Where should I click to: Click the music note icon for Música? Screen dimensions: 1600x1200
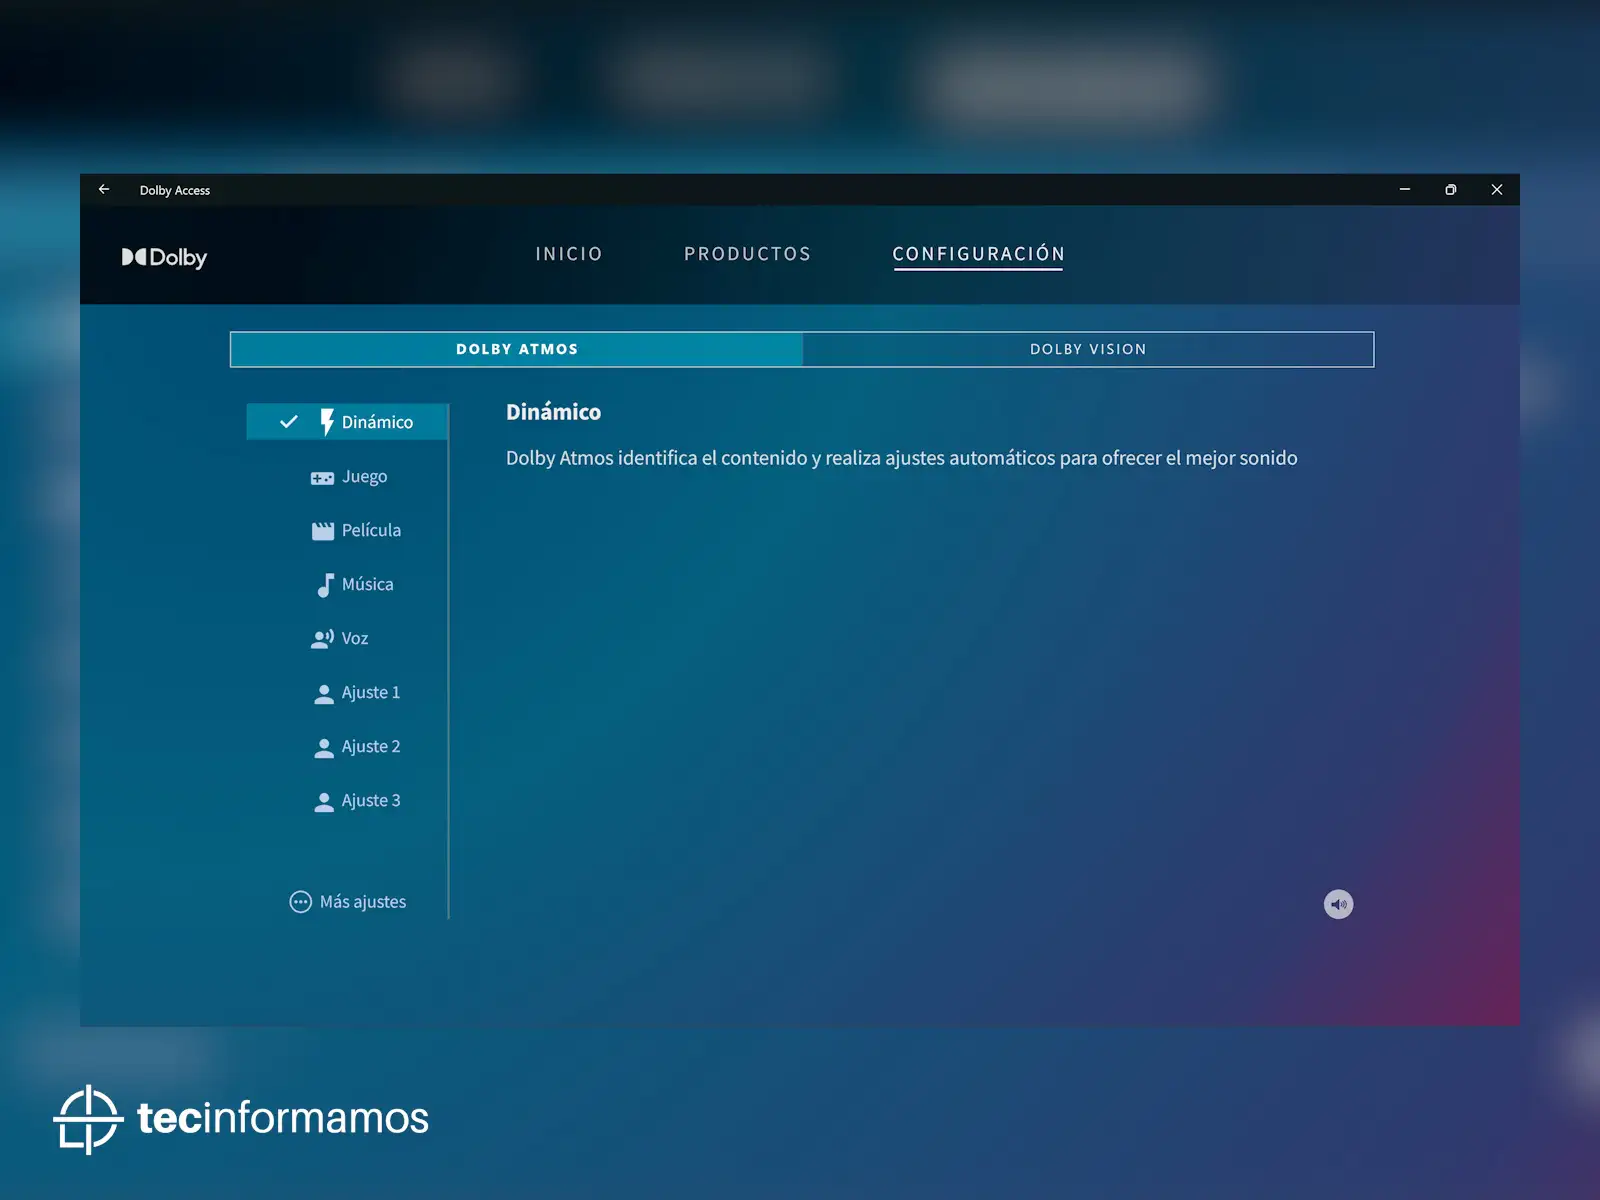pyautogui.click(x=325, y=585)
